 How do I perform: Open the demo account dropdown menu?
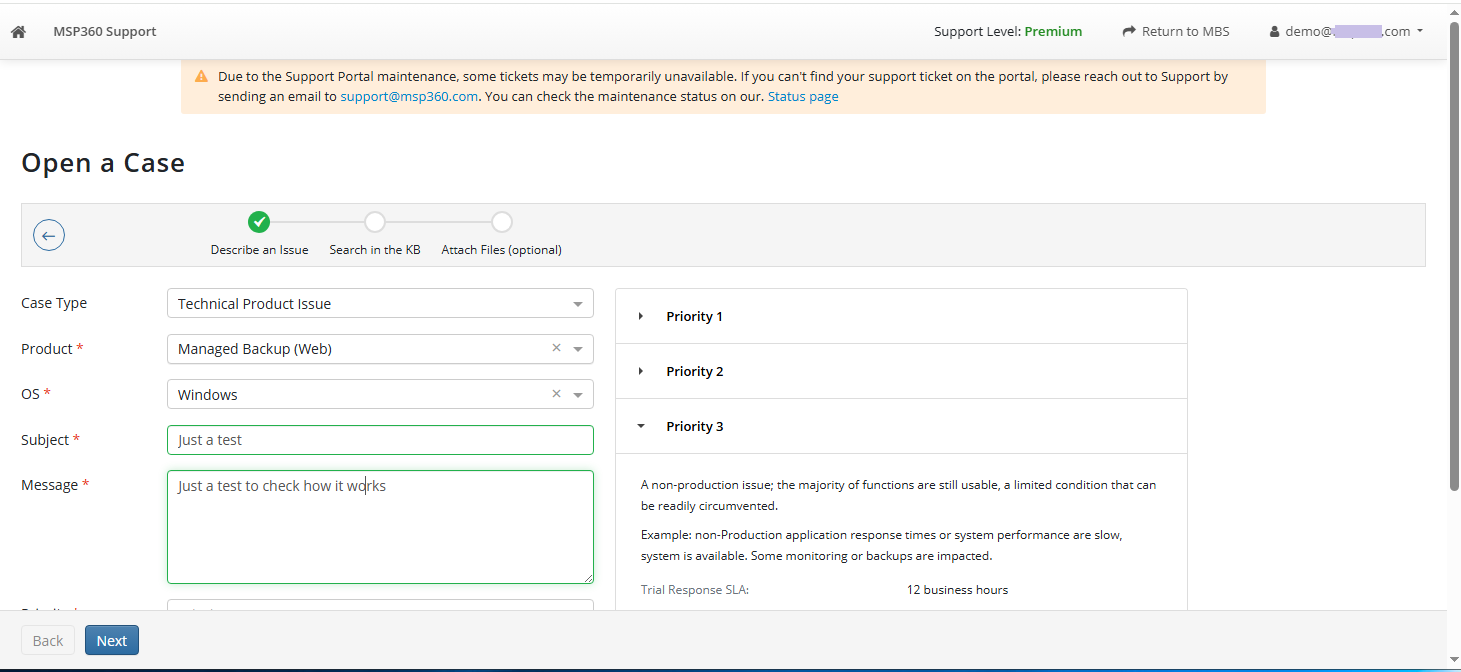point(1346,31)
